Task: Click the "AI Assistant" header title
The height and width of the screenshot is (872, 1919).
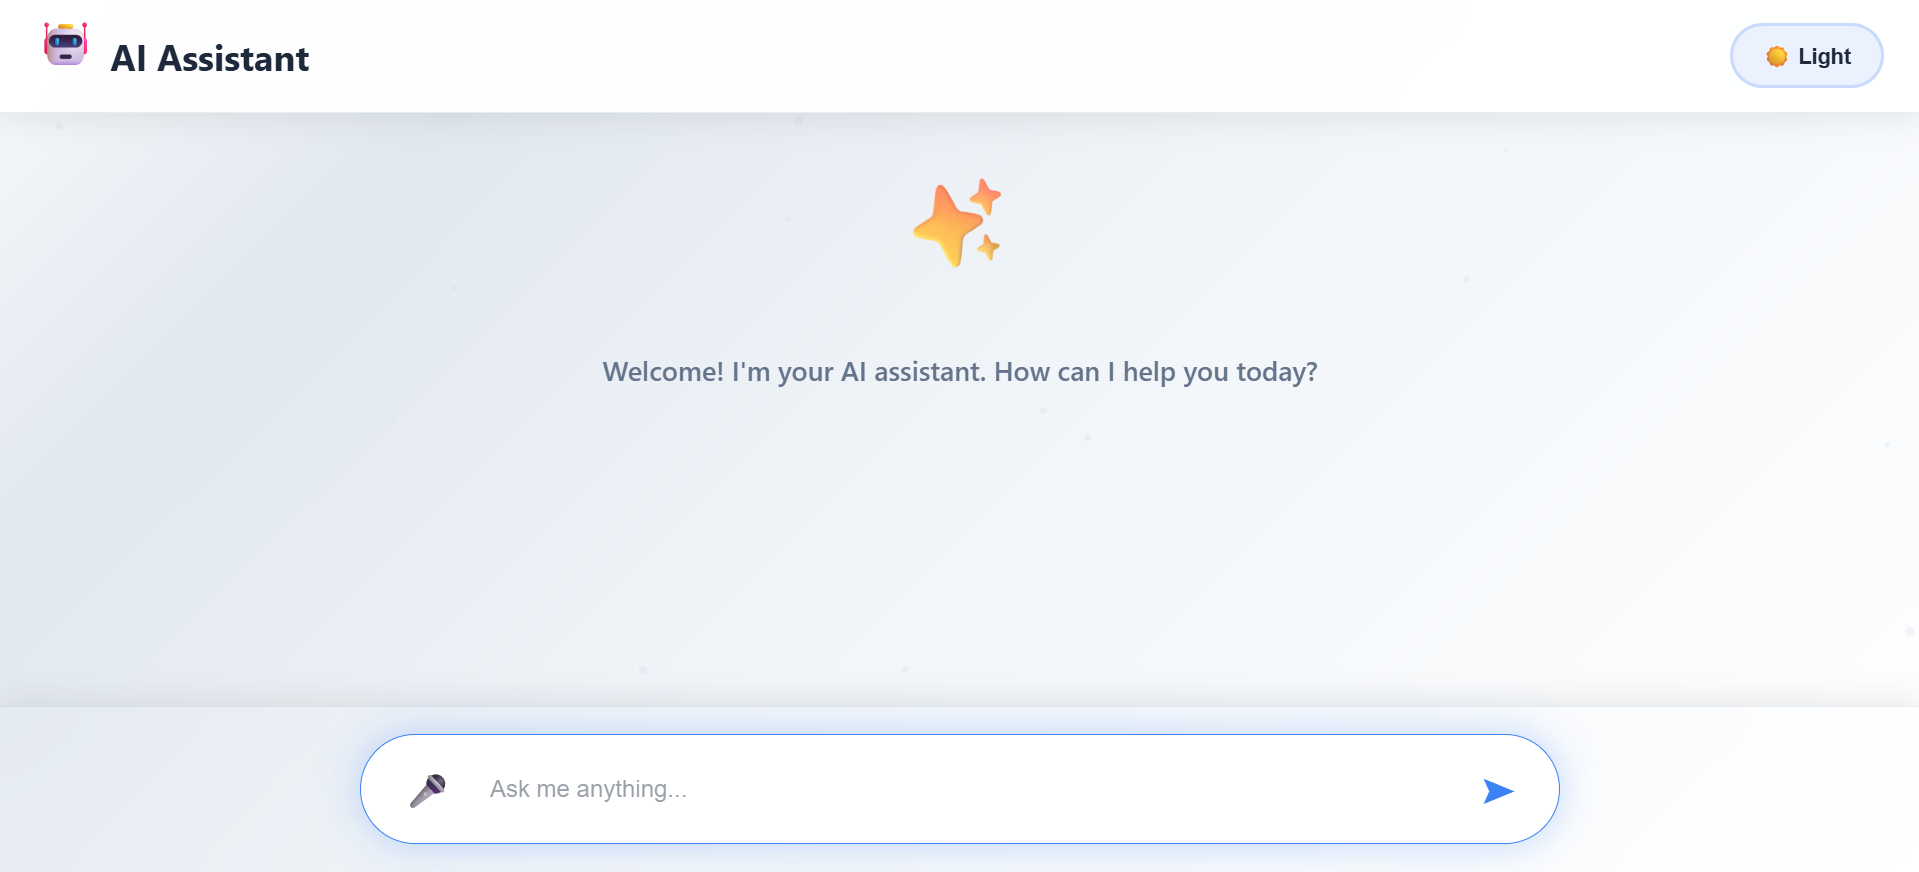Action: tap(209, 59)
